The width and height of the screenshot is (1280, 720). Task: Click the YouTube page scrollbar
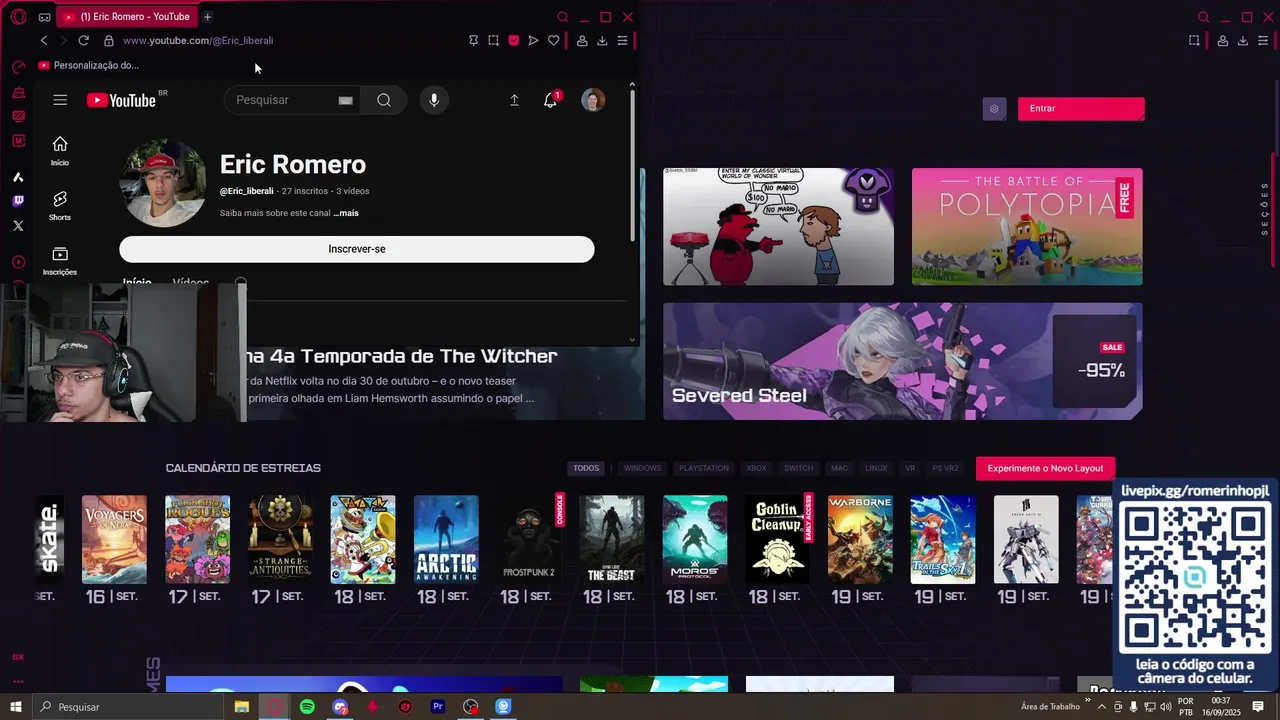[x=632, y=165]
